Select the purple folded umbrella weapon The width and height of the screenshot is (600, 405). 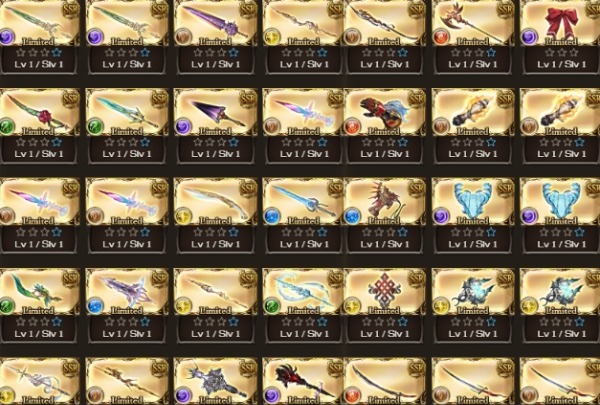click(216, 112)
